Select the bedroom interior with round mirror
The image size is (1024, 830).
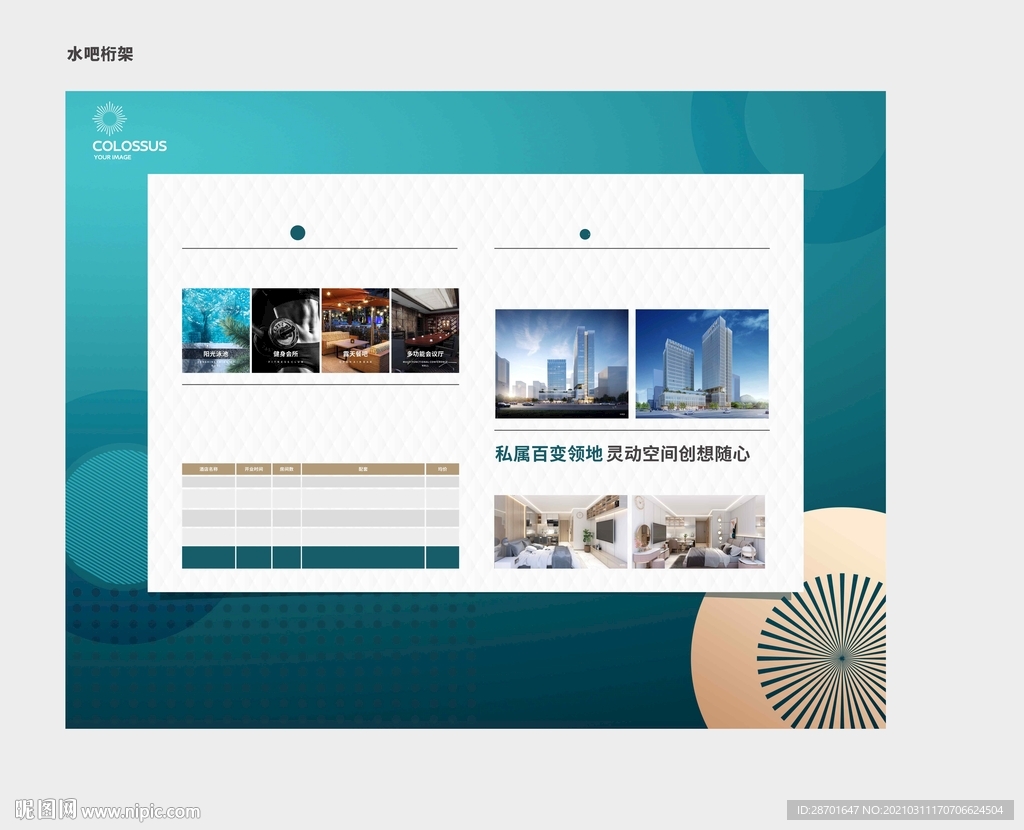pyautogui.click(x=698, y=532)
